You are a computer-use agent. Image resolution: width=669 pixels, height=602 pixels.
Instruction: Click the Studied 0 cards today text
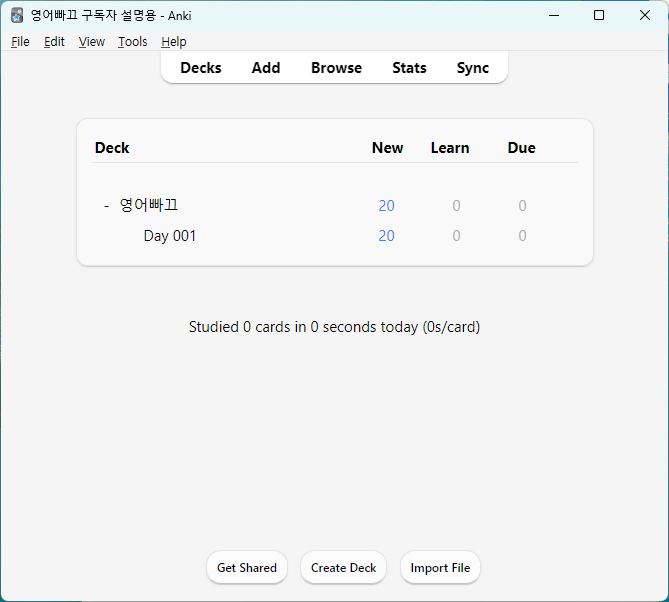[x=334, y=327]
